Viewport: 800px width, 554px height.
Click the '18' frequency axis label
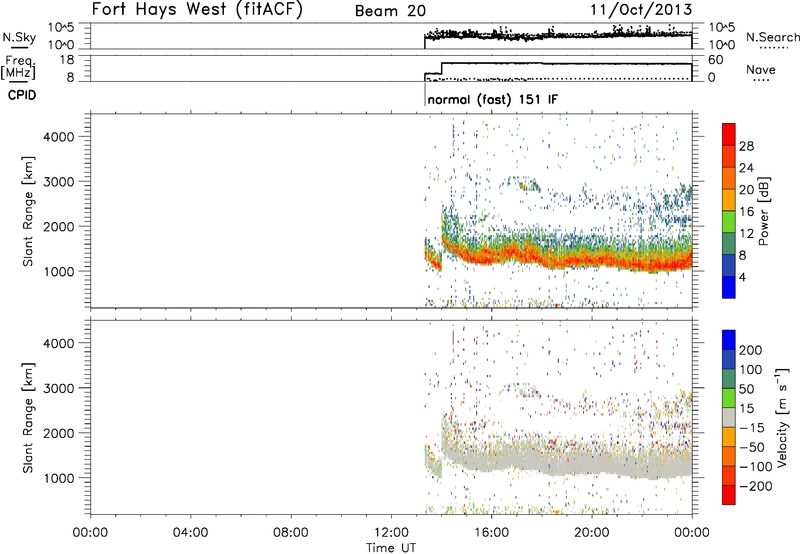[67, 60]
